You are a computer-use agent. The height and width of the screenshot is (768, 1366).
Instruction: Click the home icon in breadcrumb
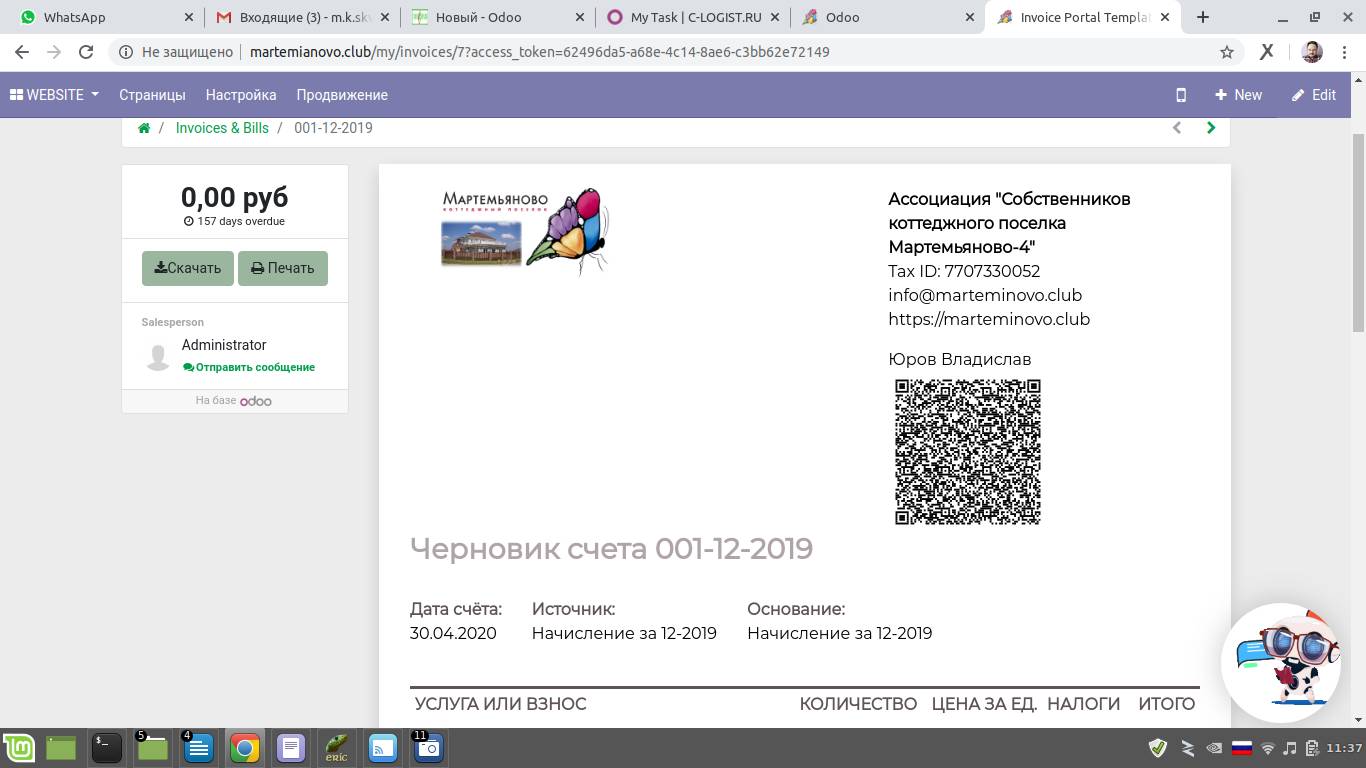pos(144,128)
